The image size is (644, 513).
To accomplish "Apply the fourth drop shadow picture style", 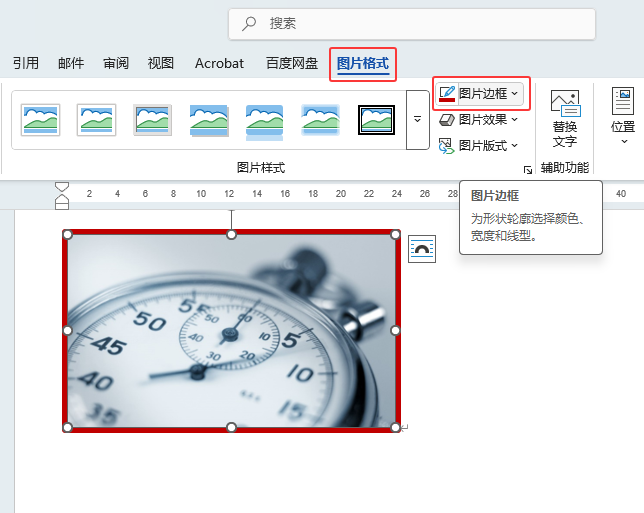I will (x=209, y=120).
